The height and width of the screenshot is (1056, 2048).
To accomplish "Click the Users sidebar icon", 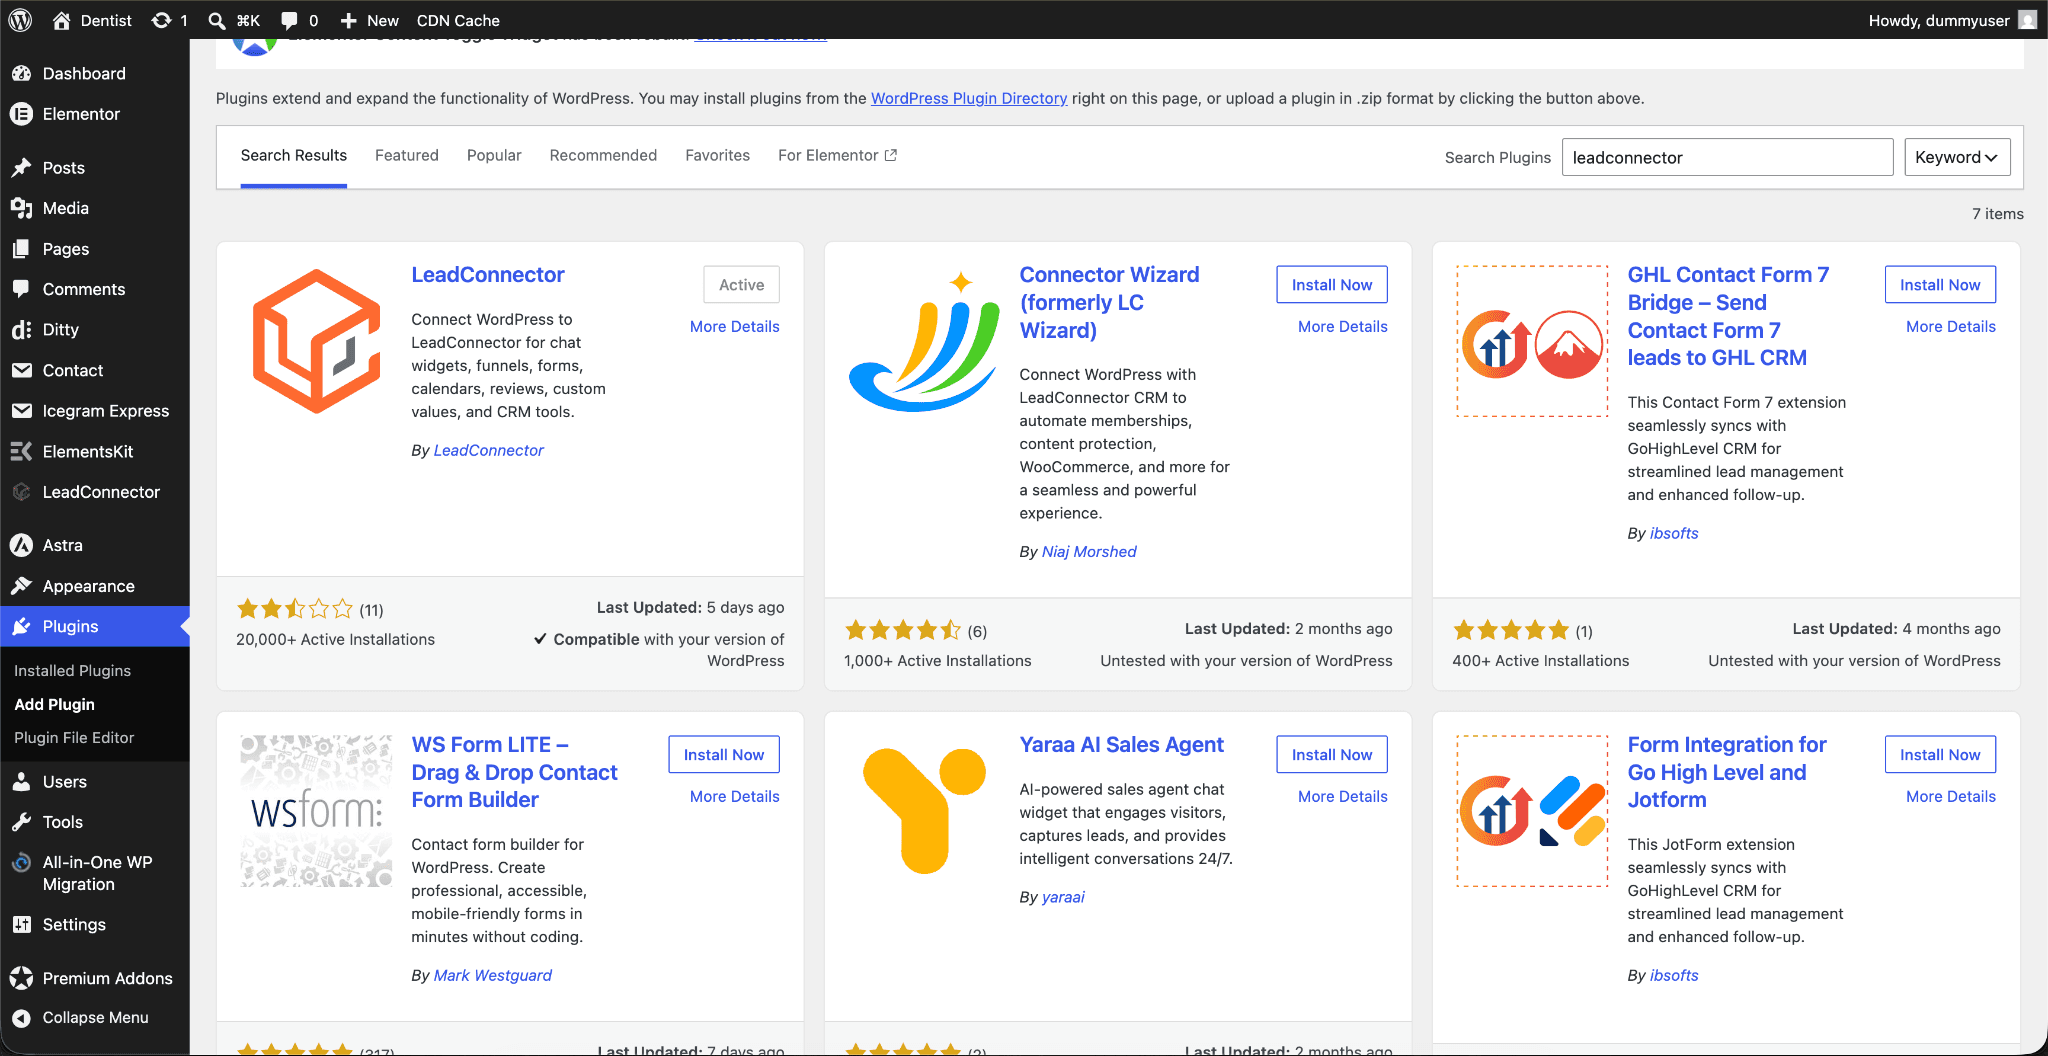I will point(21,782).
